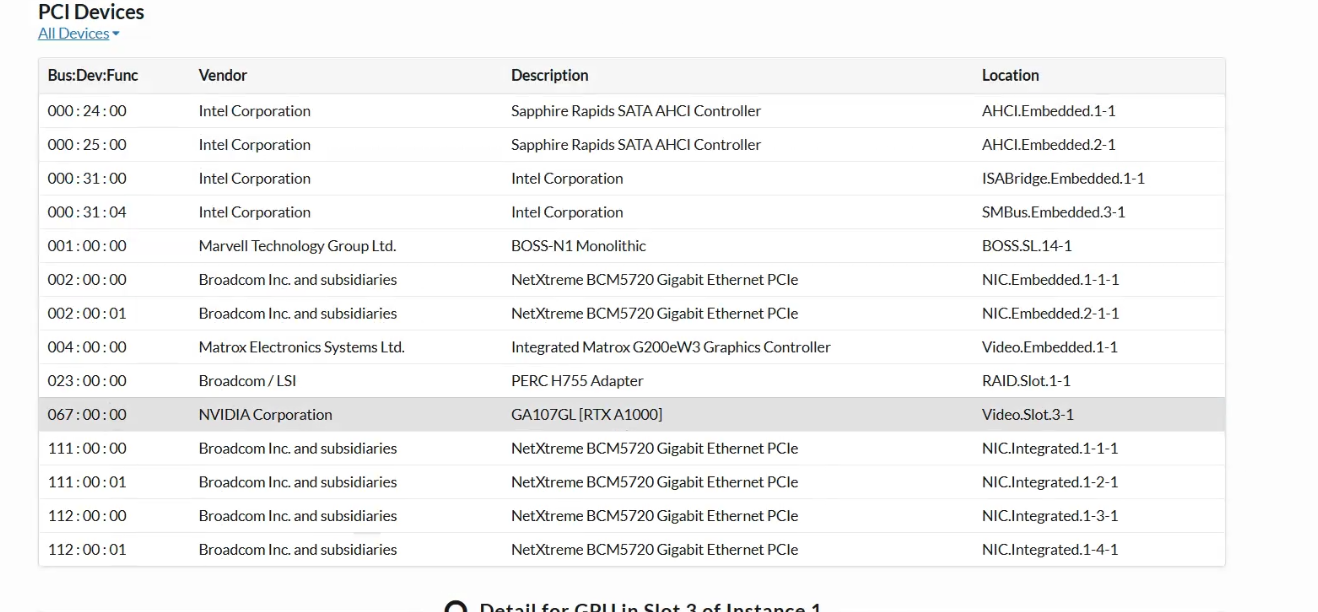Click the Bus:Dev:Func column header

click(x=93, y=76)
